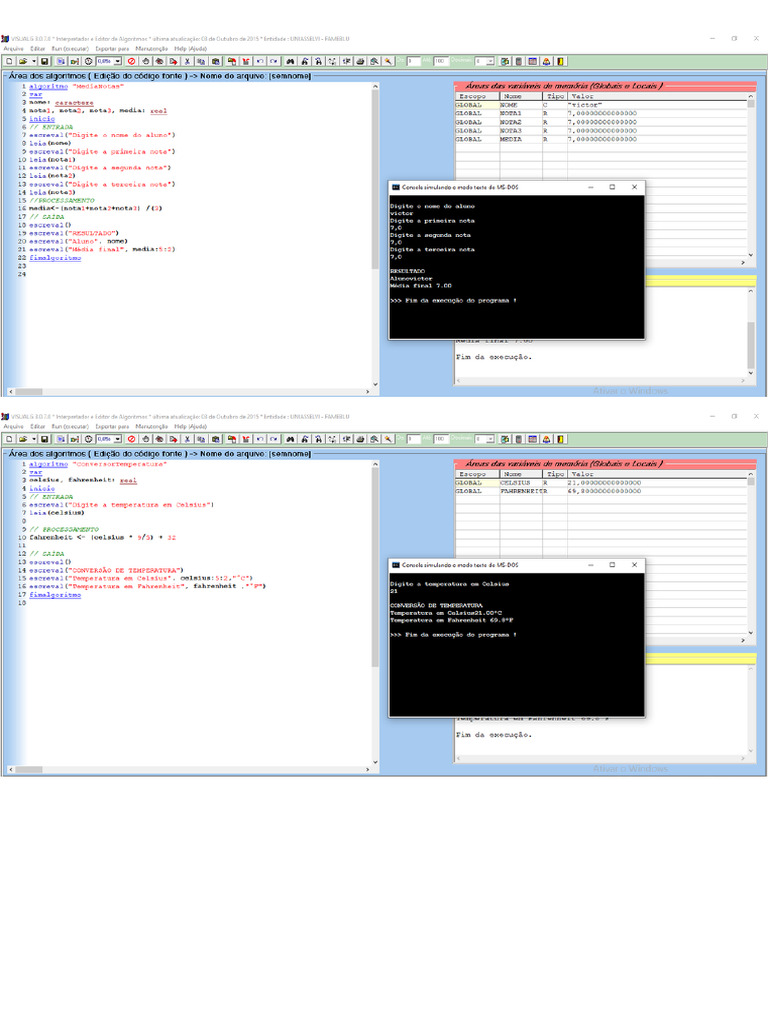The height and width of the screenshot is (1024, 768).
Task: Select MEDIA variable row in top memory table
Action: click(601, 139)
